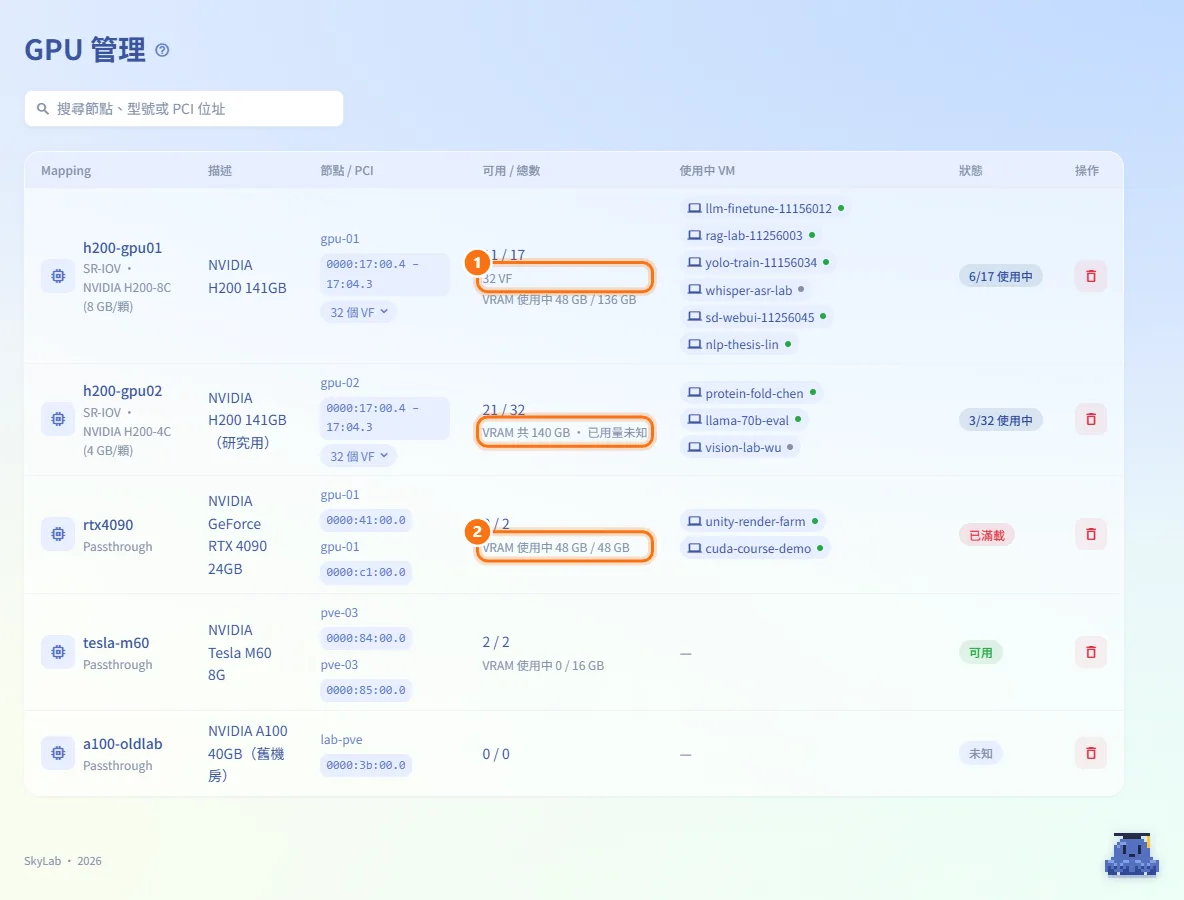Viewport: 1184px width, 900px height.
Task: Click the 可用 / 總數 column header
Action: pyautogui.click(x=511, y=171)
